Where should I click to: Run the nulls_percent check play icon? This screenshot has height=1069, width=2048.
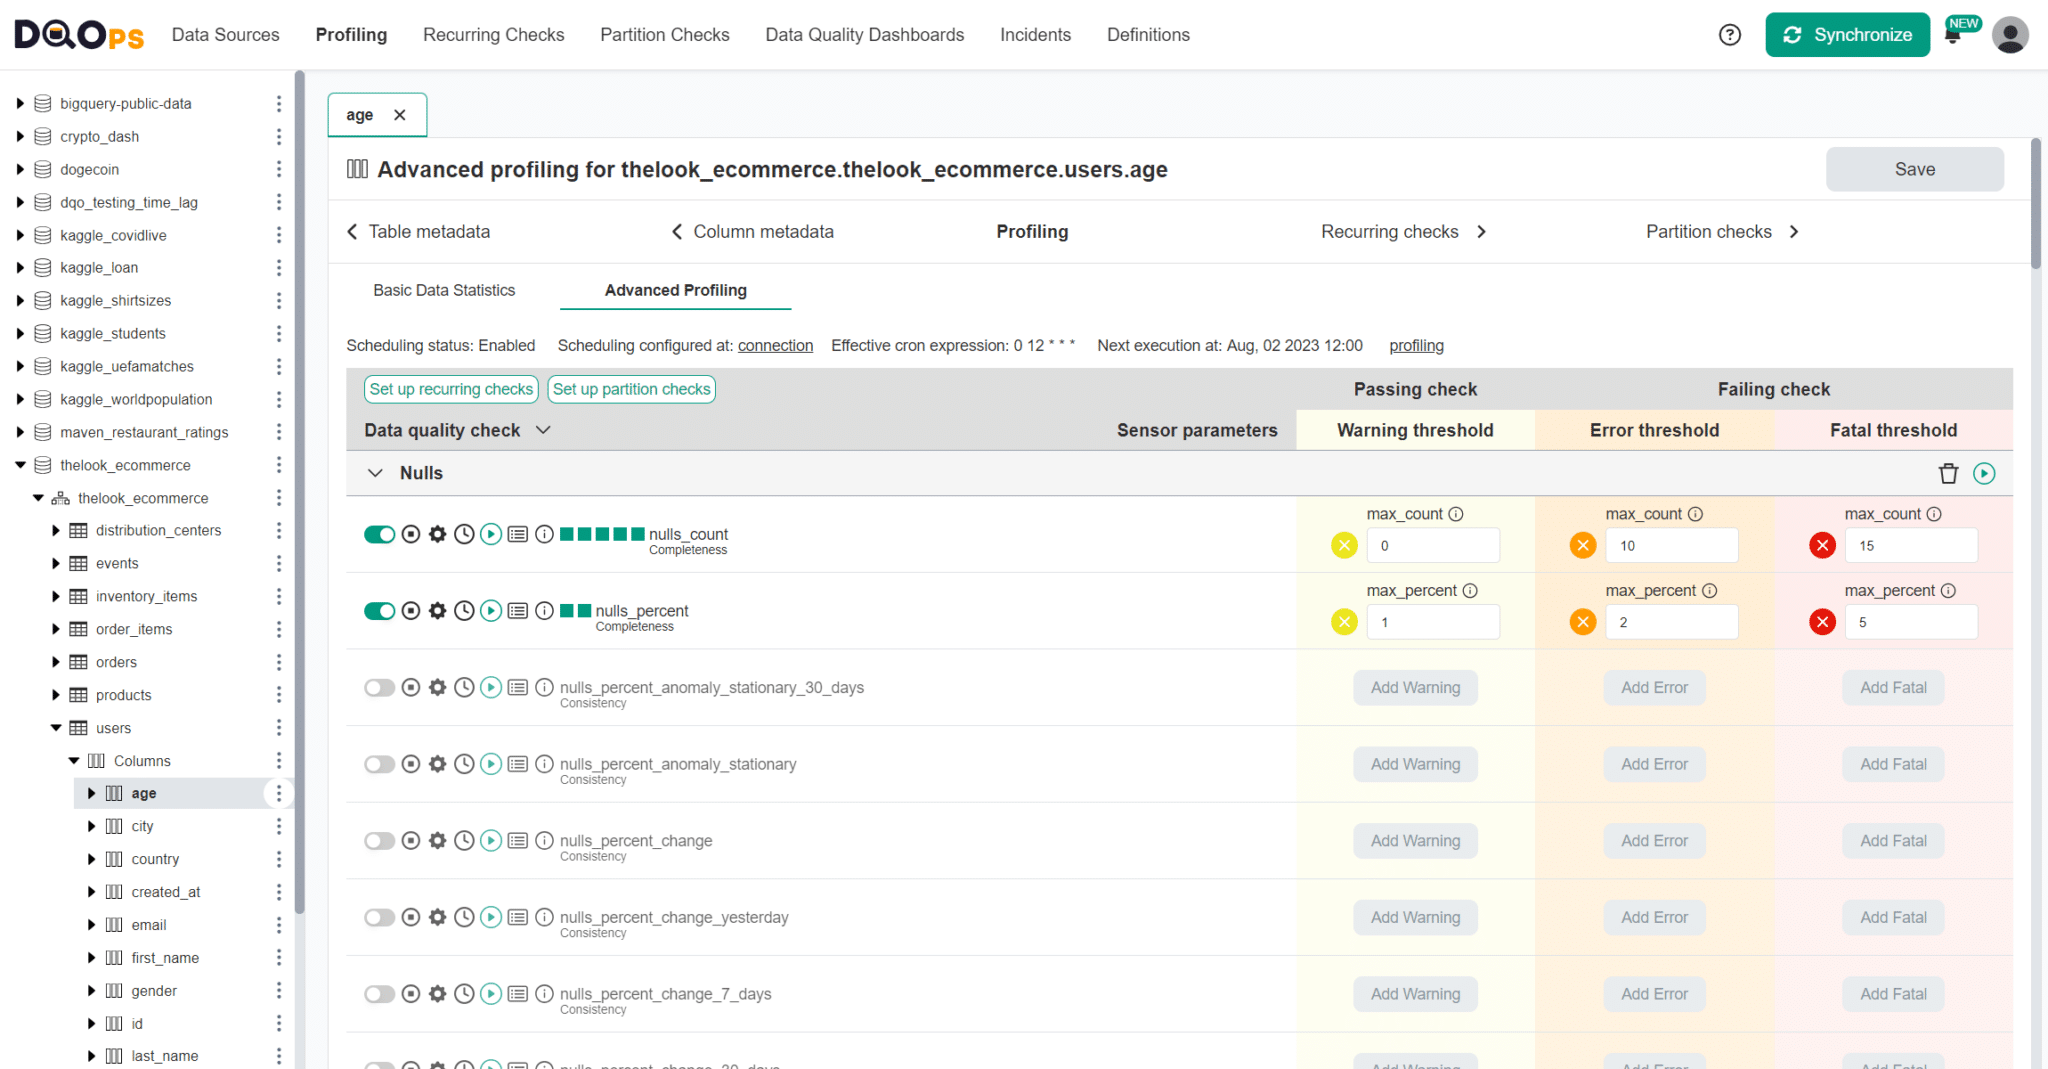point(491,611)
